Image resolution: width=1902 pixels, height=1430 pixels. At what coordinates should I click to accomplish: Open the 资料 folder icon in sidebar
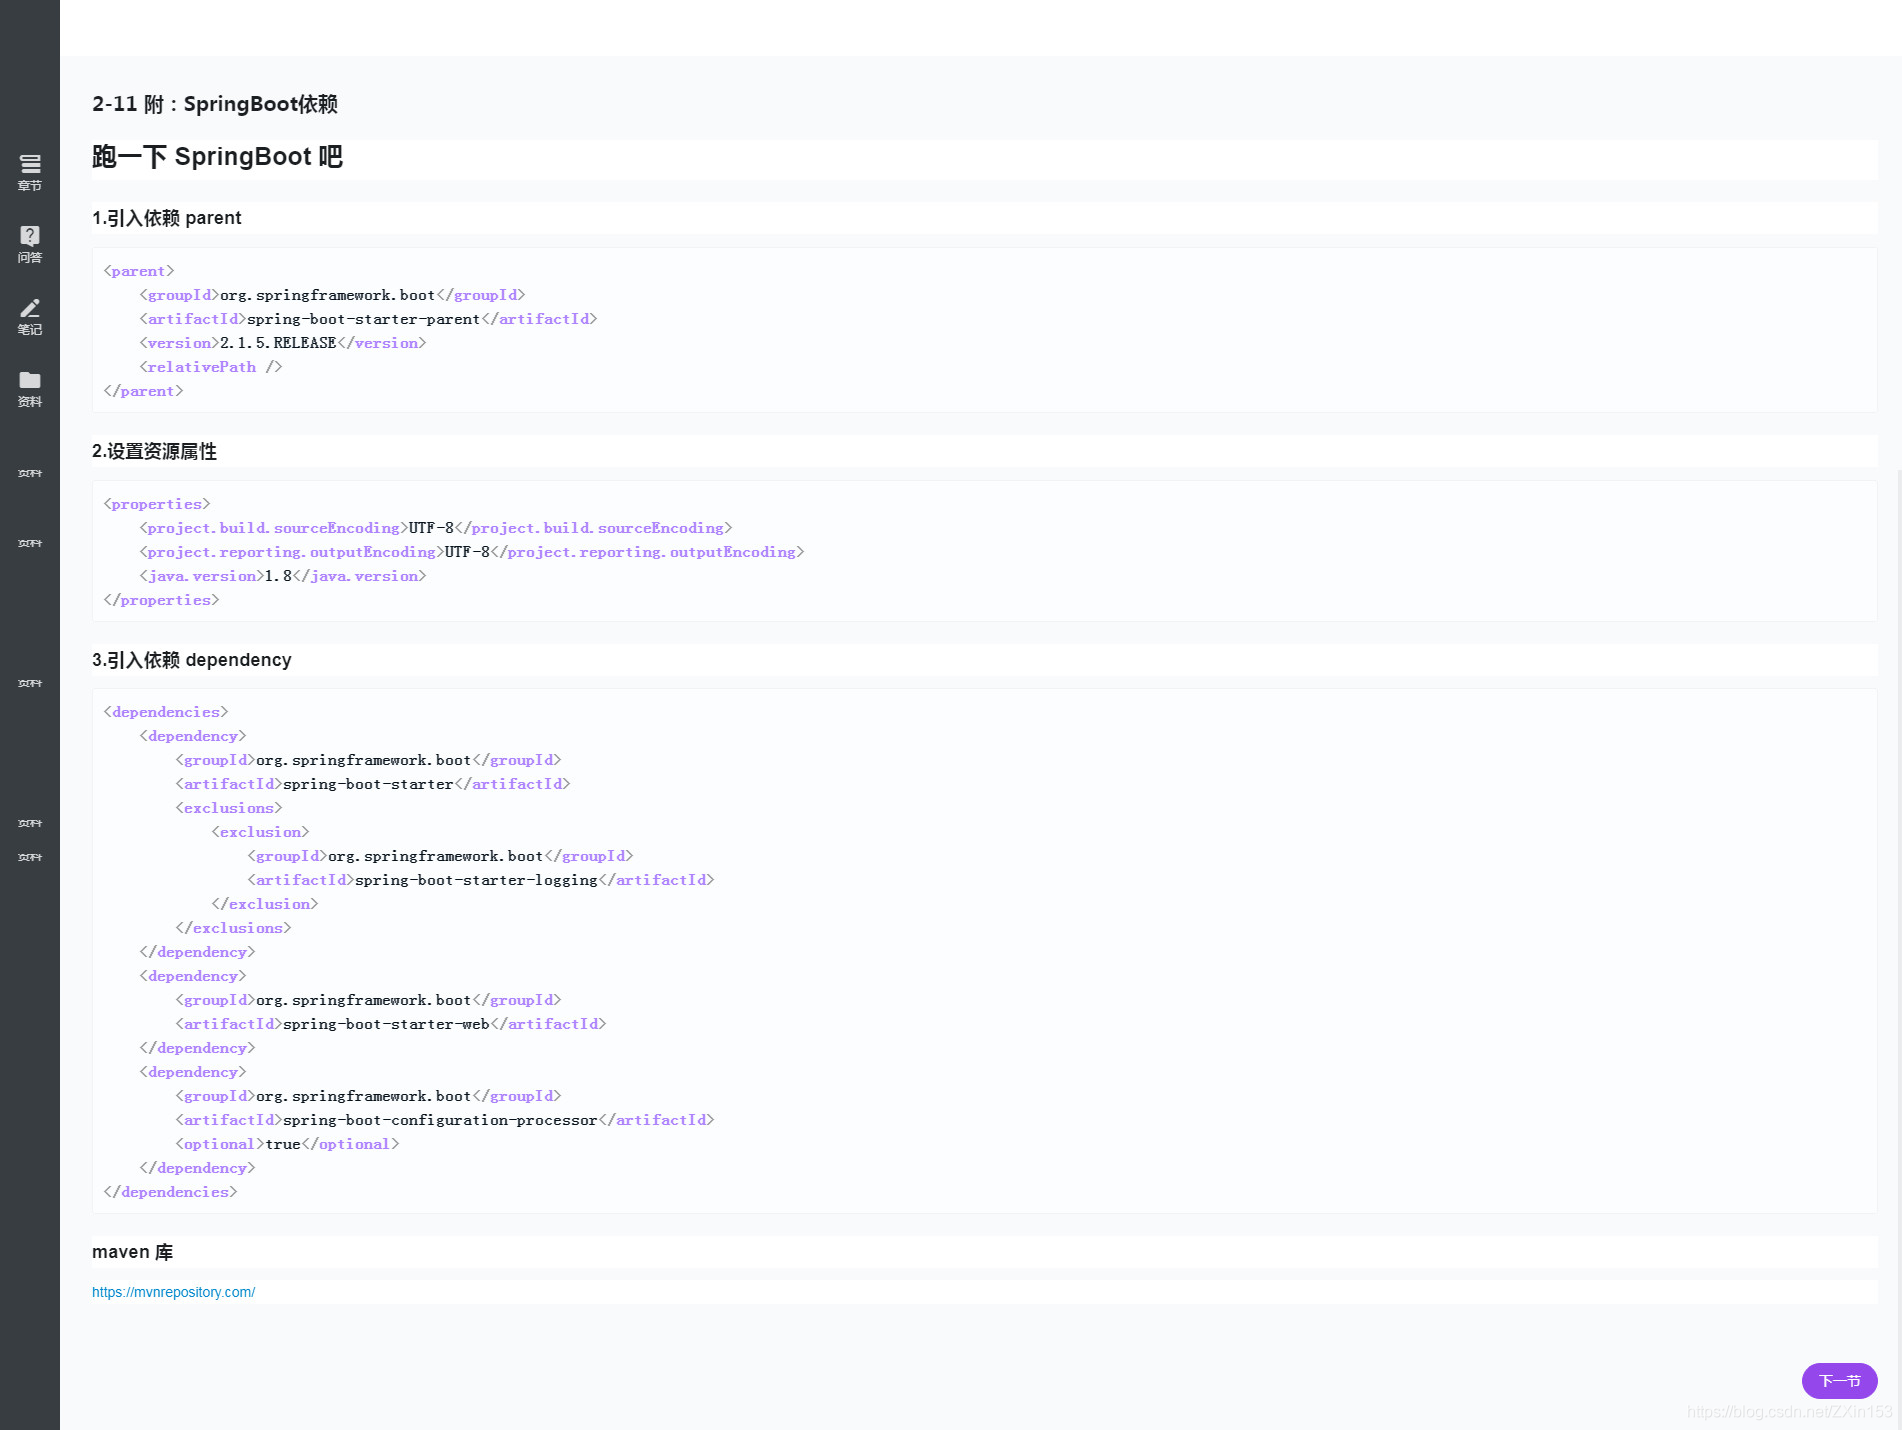point(30,388)
